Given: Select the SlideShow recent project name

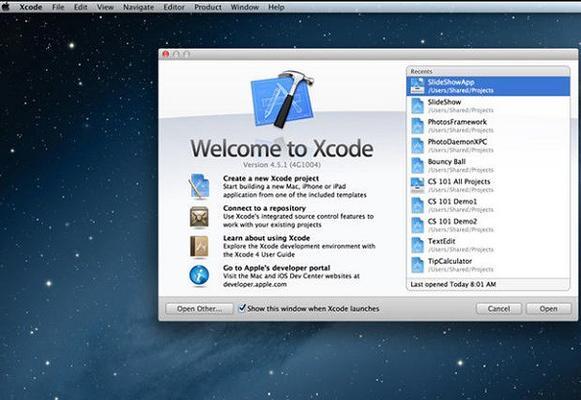Looking at the screenshot, I should [444, 102].
